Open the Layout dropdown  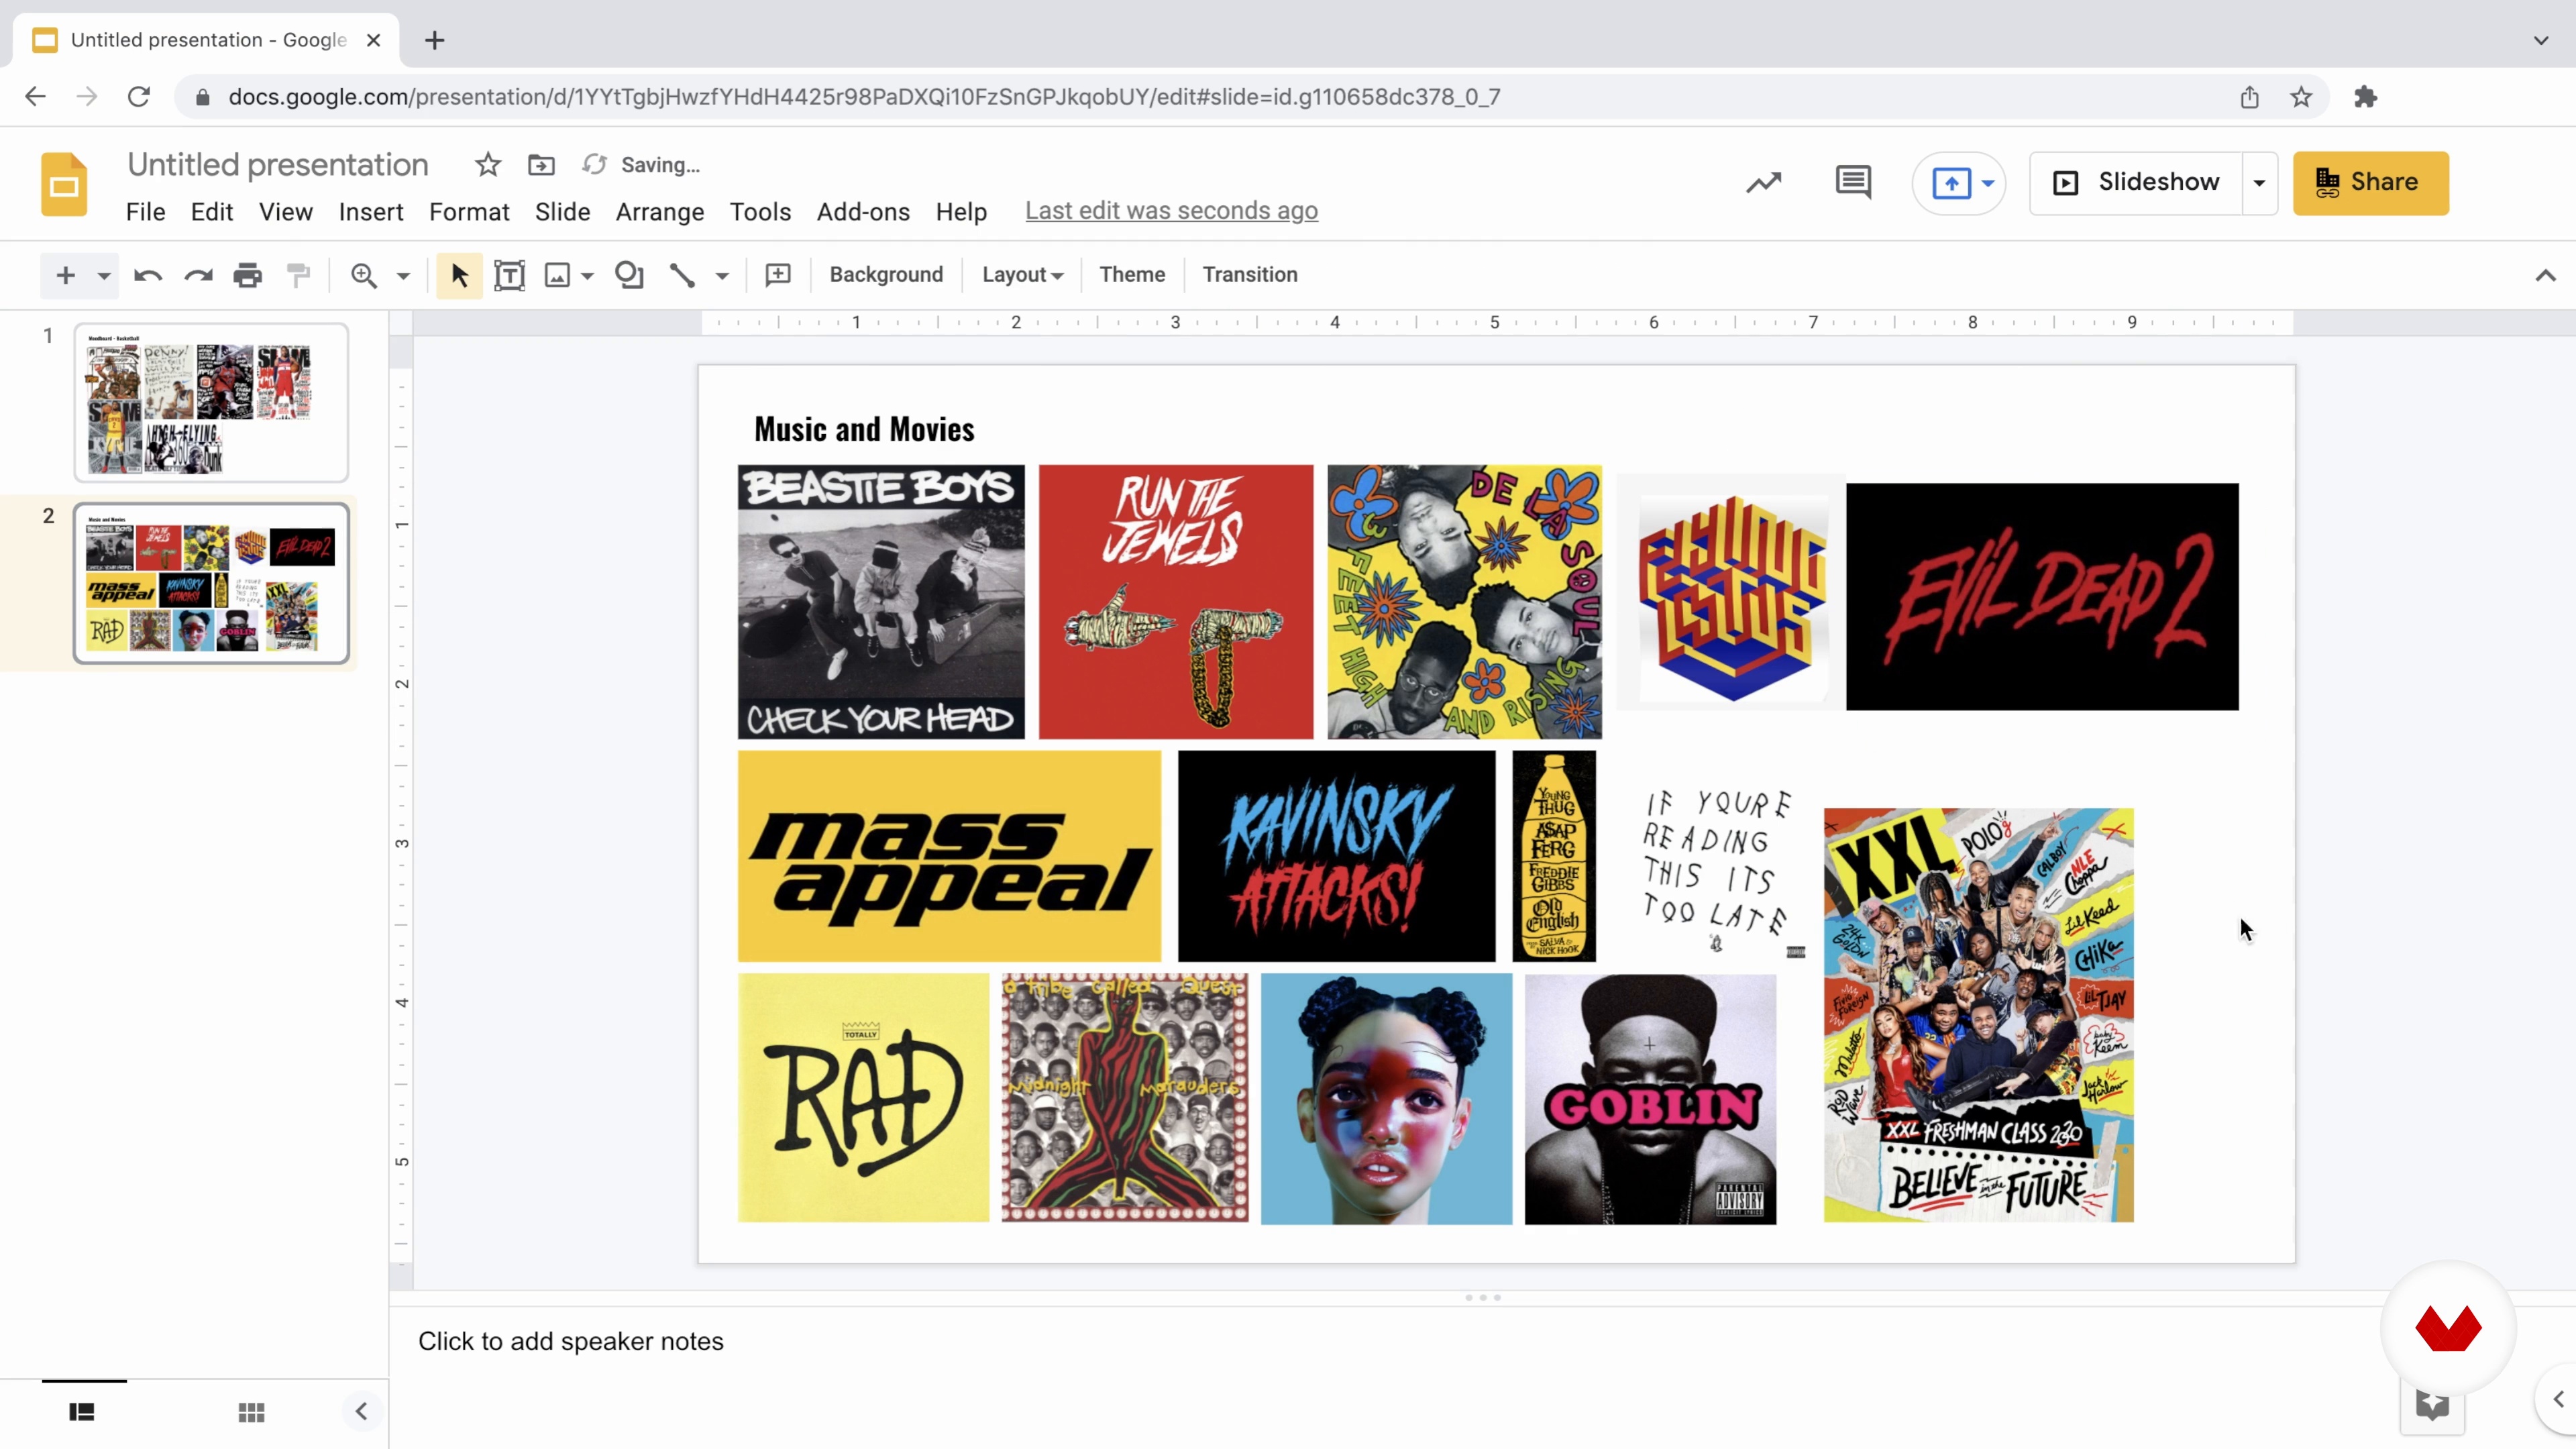coord(1022,275)
